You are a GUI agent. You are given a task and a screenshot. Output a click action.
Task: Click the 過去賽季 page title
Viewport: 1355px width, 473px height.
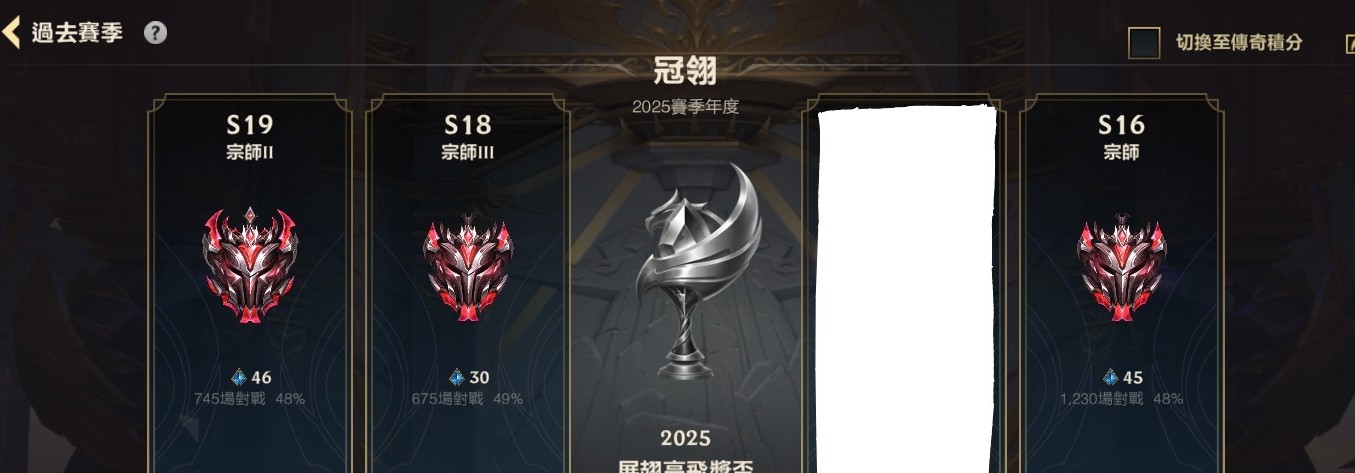click(77, 32)
